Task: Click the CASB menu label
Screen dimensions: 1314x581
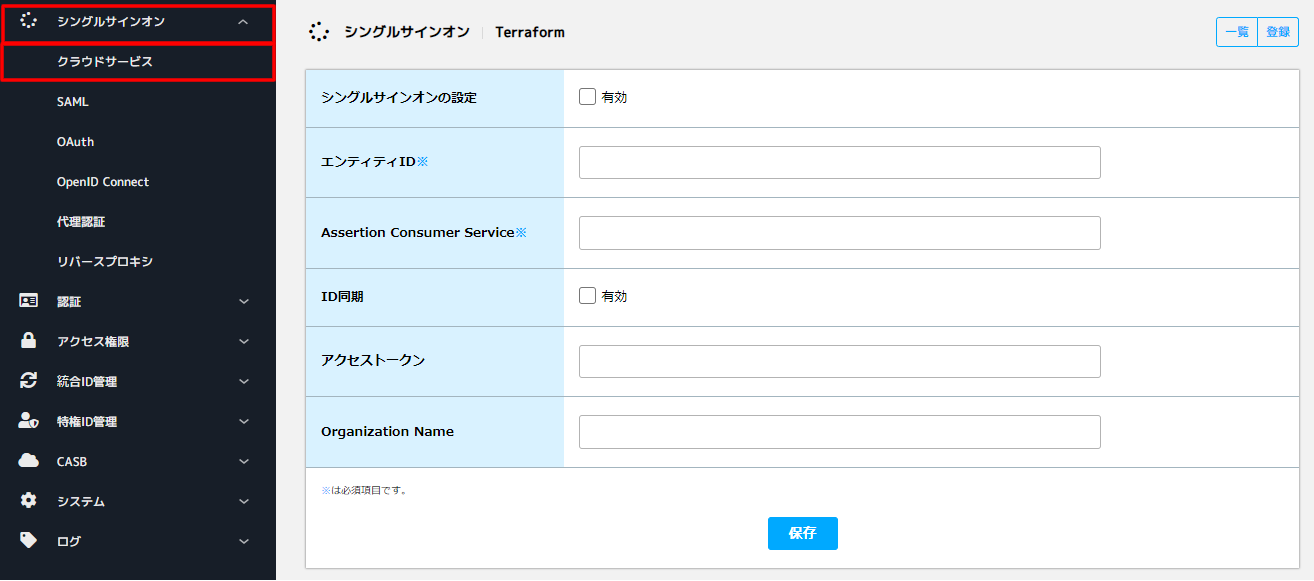Action: (72, 461)
